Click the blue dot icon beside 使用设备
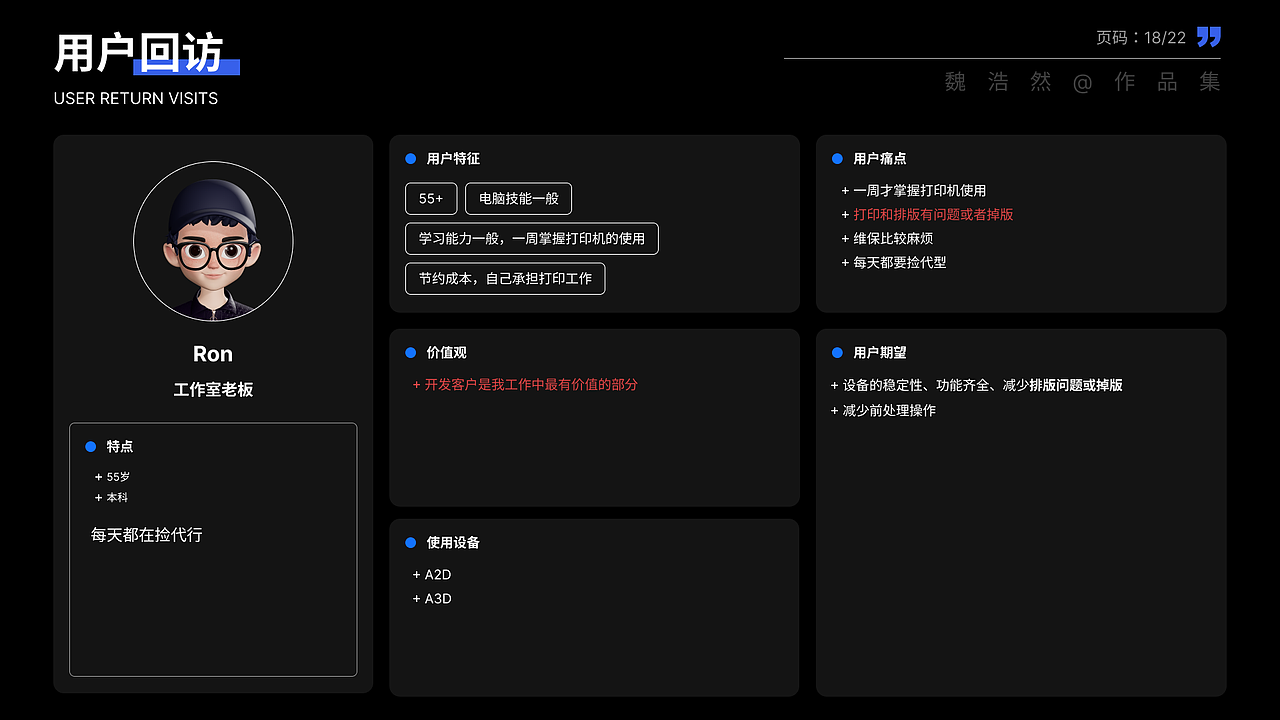 click(410, 542)
